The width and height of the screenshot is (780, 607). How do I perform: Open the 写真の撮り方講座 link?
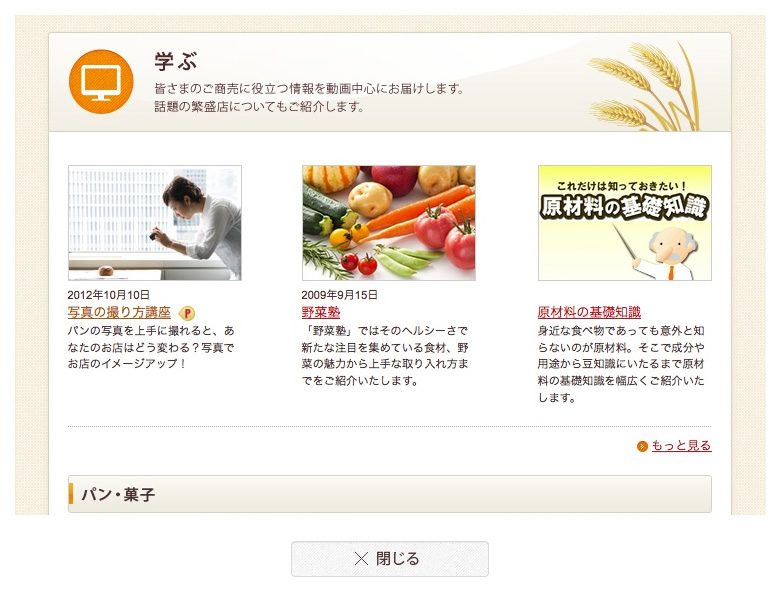pos(119,312)
